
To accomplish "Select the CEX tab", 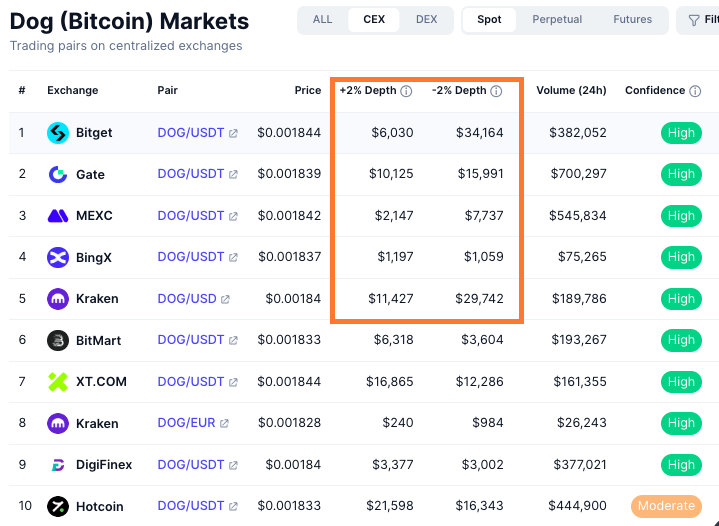I will (x=374, y=20).
